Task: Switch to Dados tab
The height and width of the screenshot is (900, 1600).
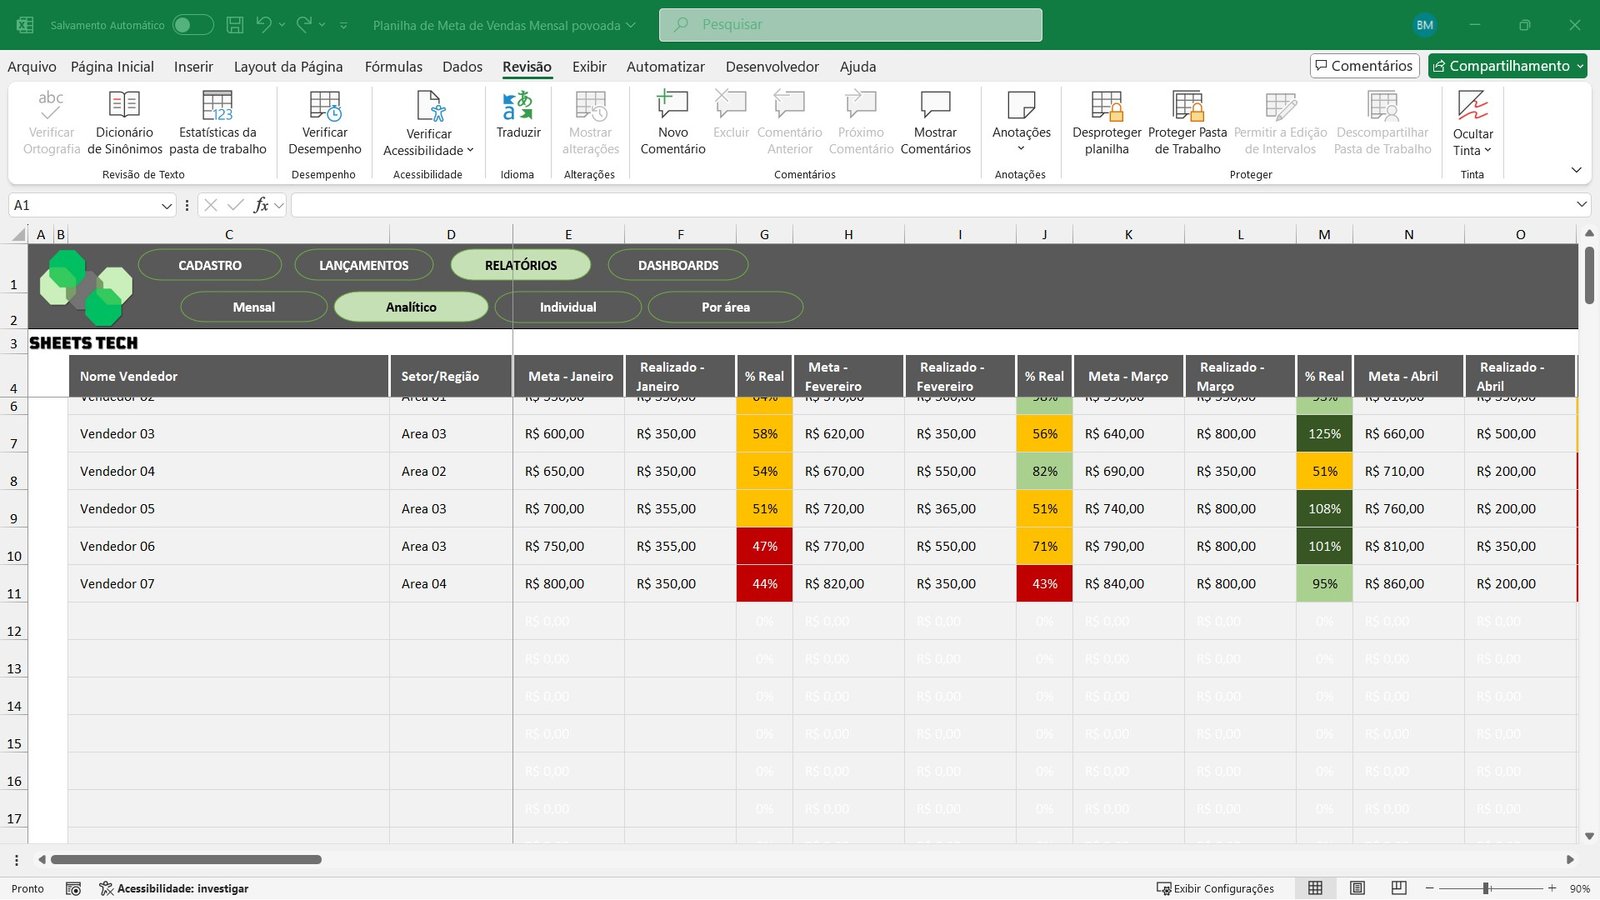Action: [x=462, y=67]
